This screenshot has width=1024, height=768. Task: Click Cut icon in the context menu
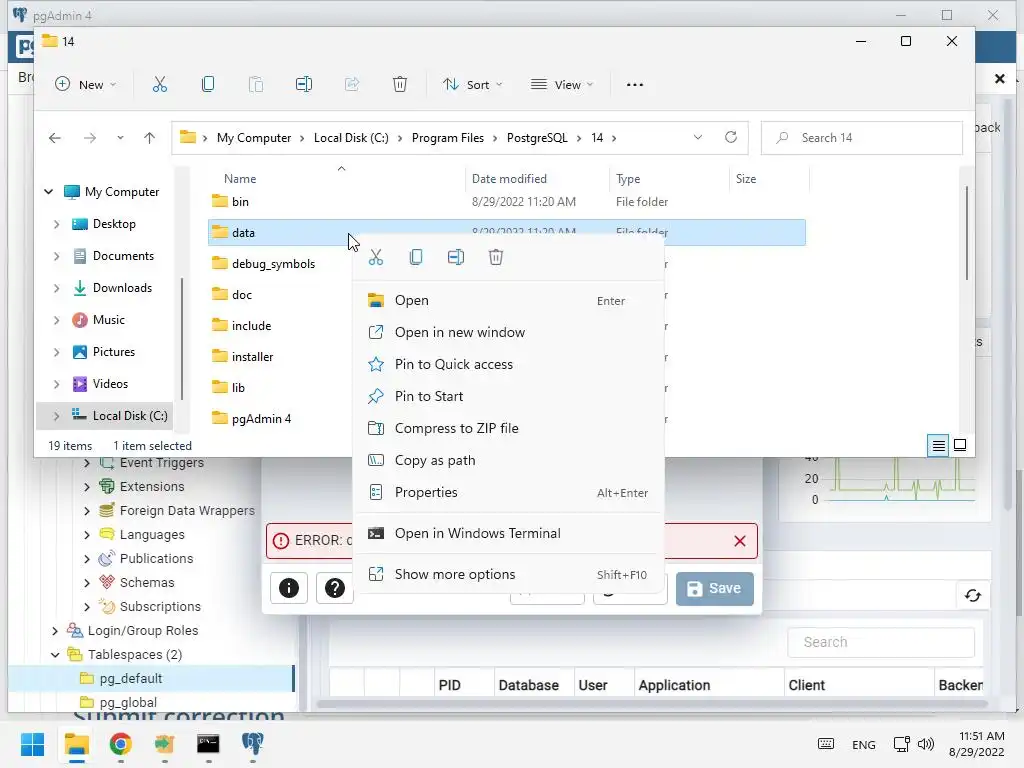tap(376, 257)
